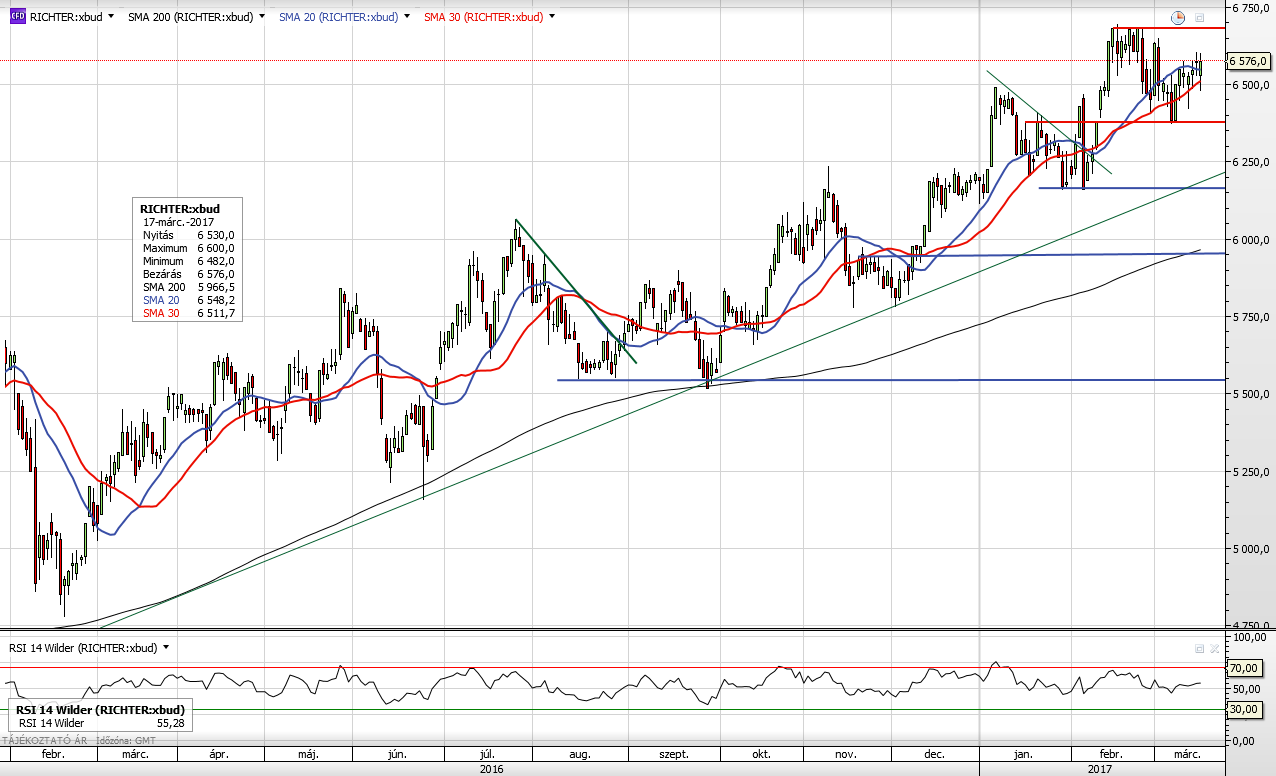Click the 6 750,0 price axis label
The width and height of the screenshot is (1276, 776).
(x=1251, y=7)
